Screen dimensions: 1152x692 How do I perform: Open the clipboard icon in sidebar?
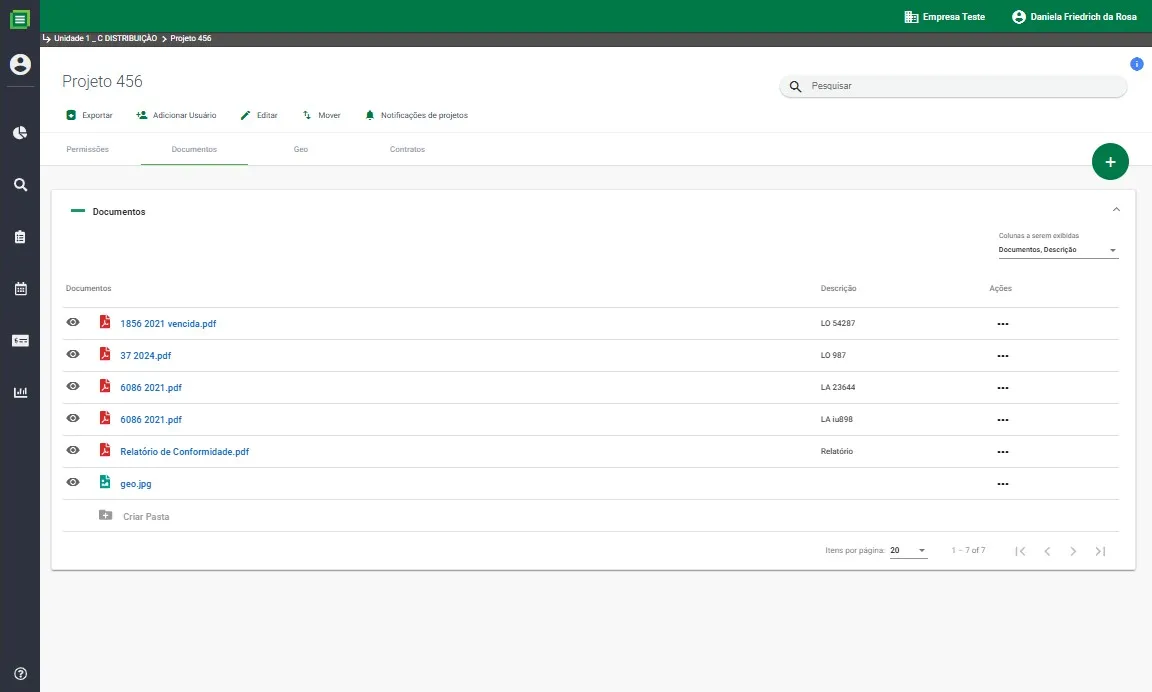click(21, 237)
